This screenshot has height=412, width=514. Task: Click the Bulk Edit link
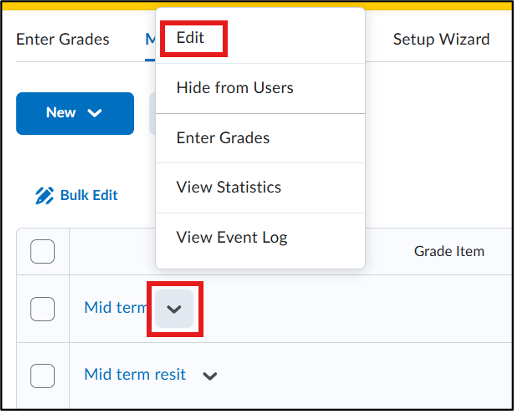tap(89, 195)
